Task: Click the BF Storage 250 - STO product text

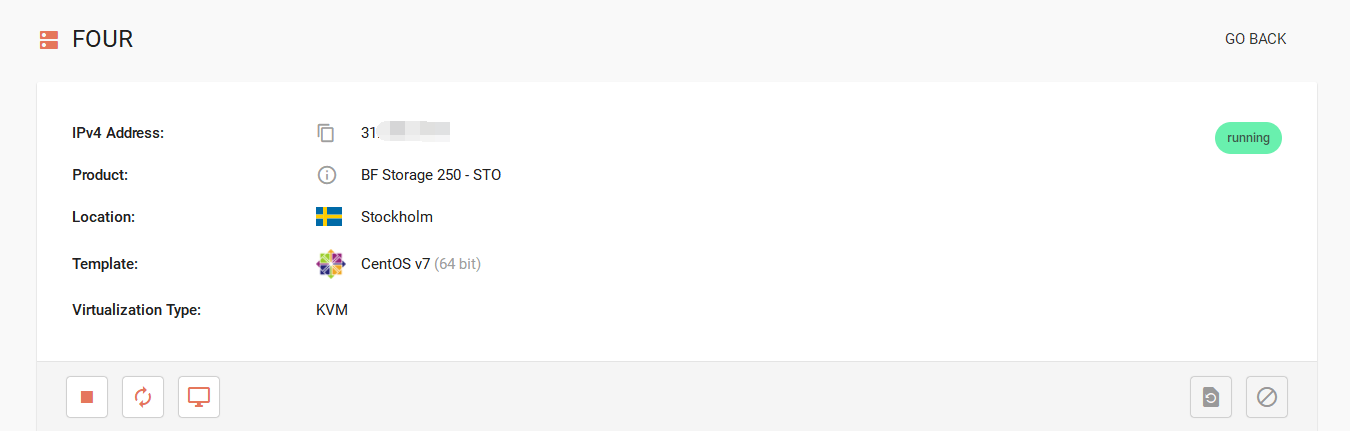Action: coord(431,175)
